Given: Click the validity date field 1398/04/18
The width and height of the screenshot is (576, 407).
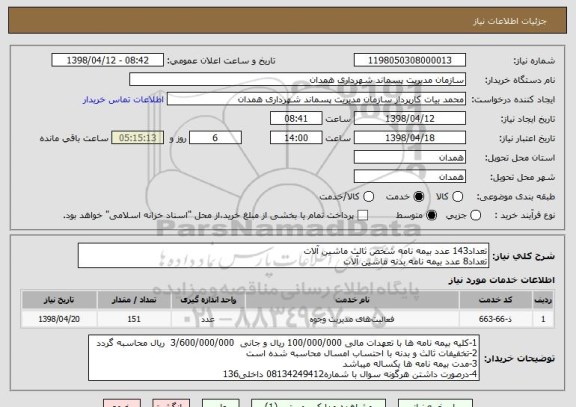Looking at the screenshot, I should point(410,138).
